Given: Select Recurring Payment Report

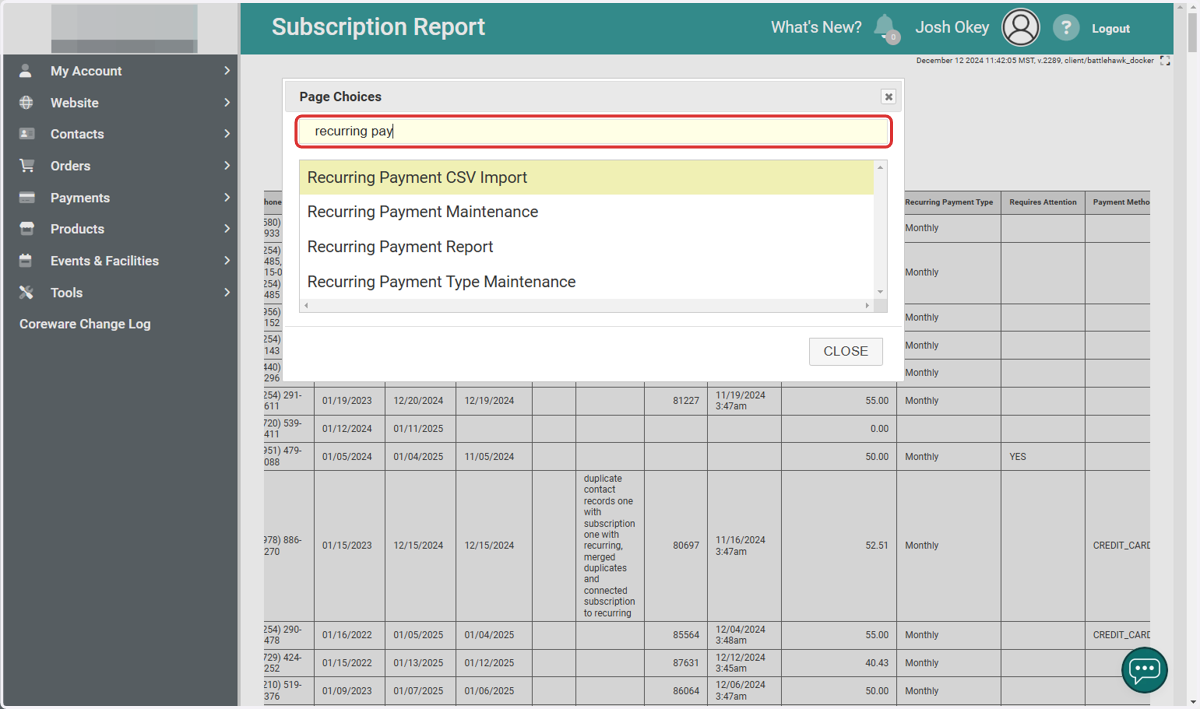Looking at the screenshot, I should click(587, 247).
